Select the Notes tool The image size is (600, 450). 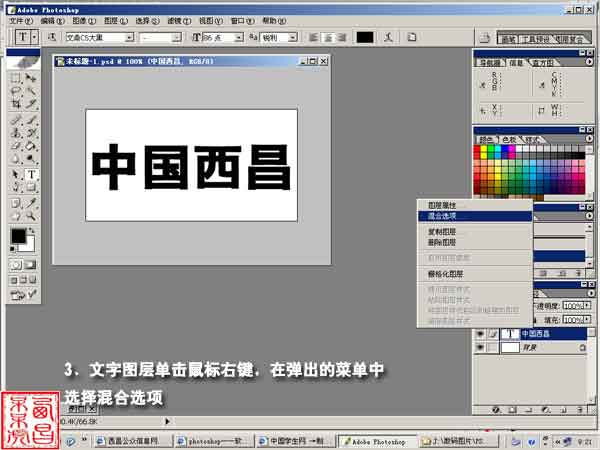(x=16, y=203)
